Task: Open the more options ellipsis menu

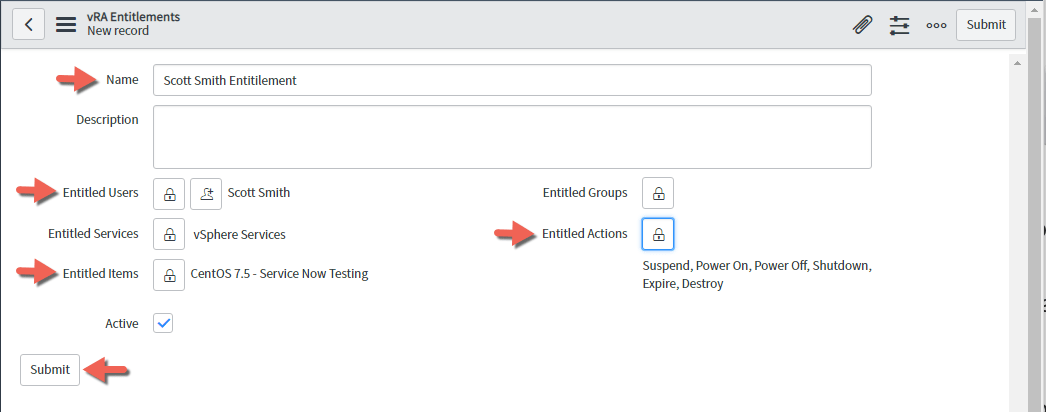Action: point(936,25)
